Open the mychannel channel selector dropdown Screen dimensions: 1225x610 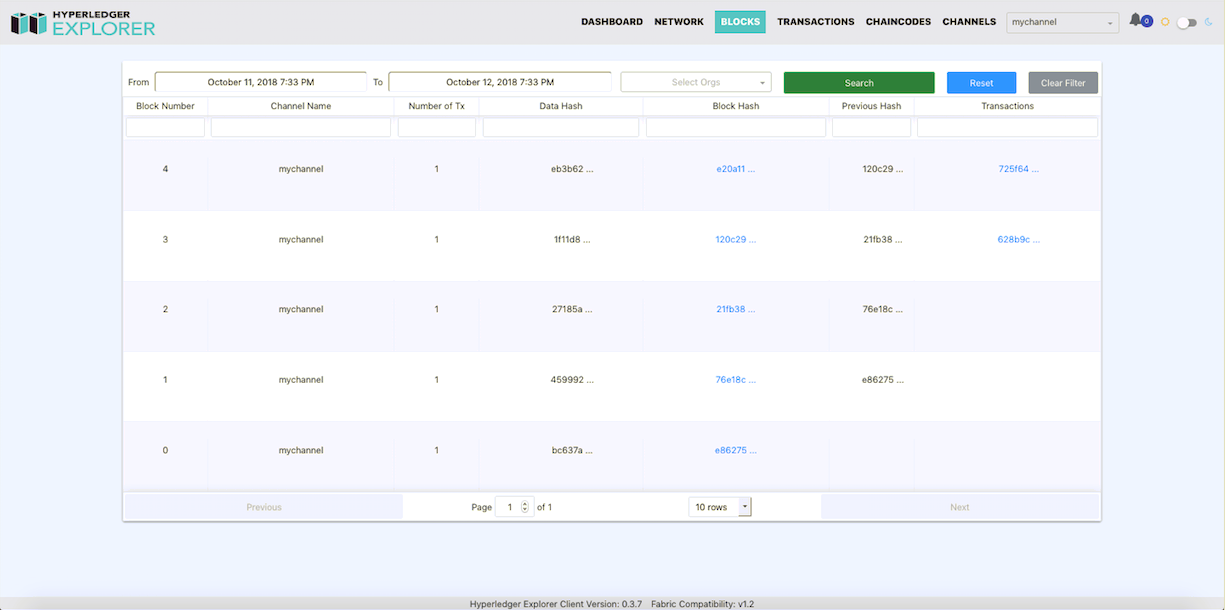tap(1062, 22)
